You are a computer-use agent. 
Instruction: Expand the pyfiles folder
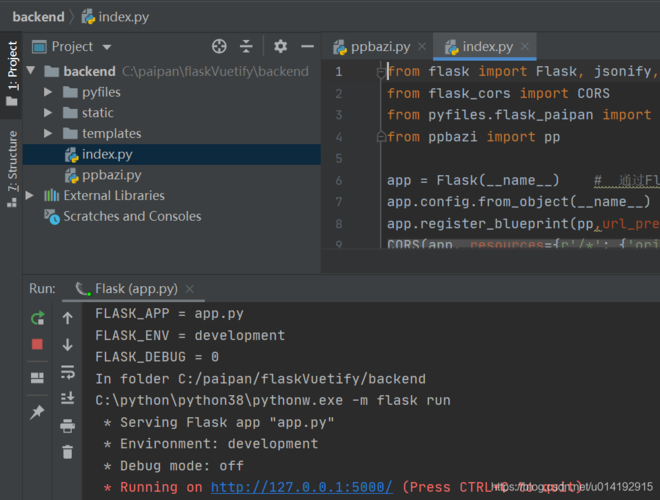pos(48,92)
